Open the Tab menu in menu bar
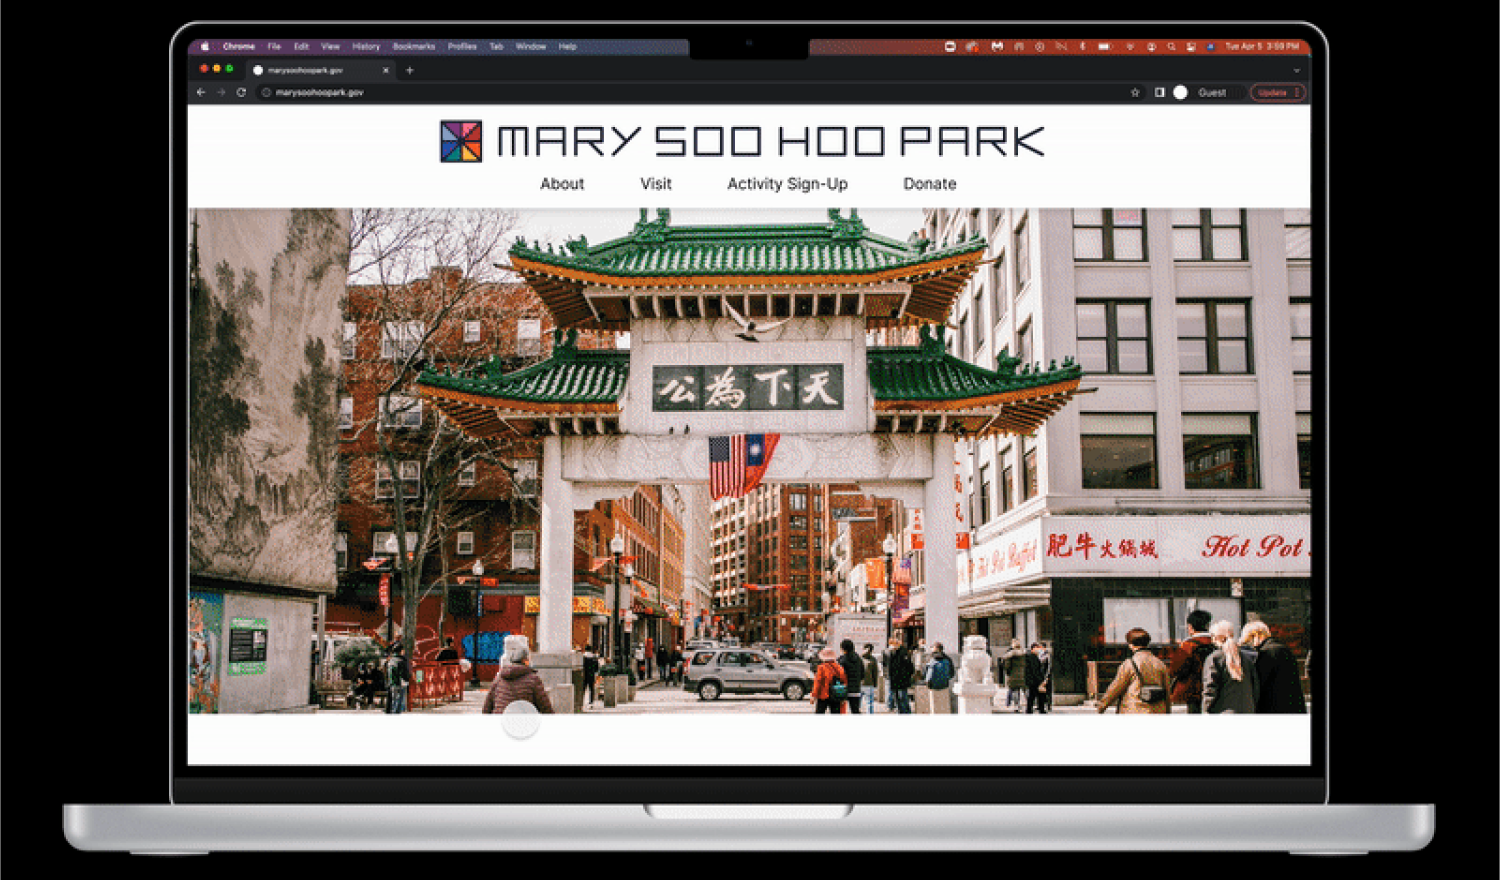1500x880 pixels. [x=496, y=46]
